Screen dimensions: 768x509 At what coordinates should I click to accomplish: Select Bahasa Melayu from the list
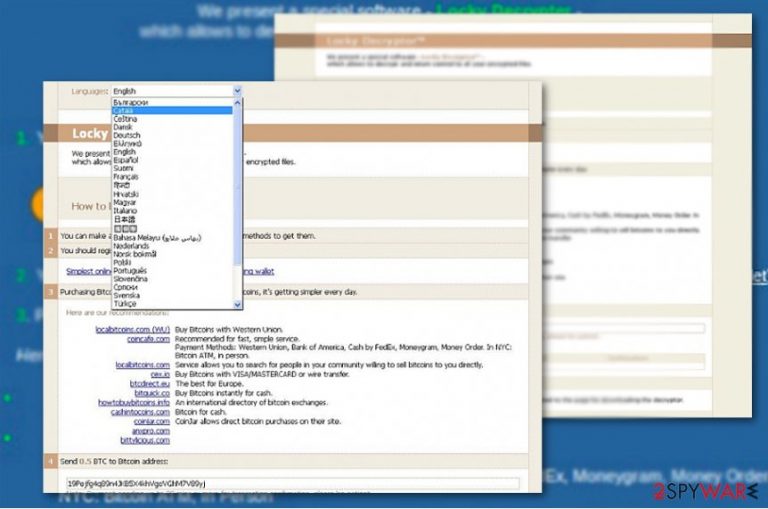[x=157, y=238]
